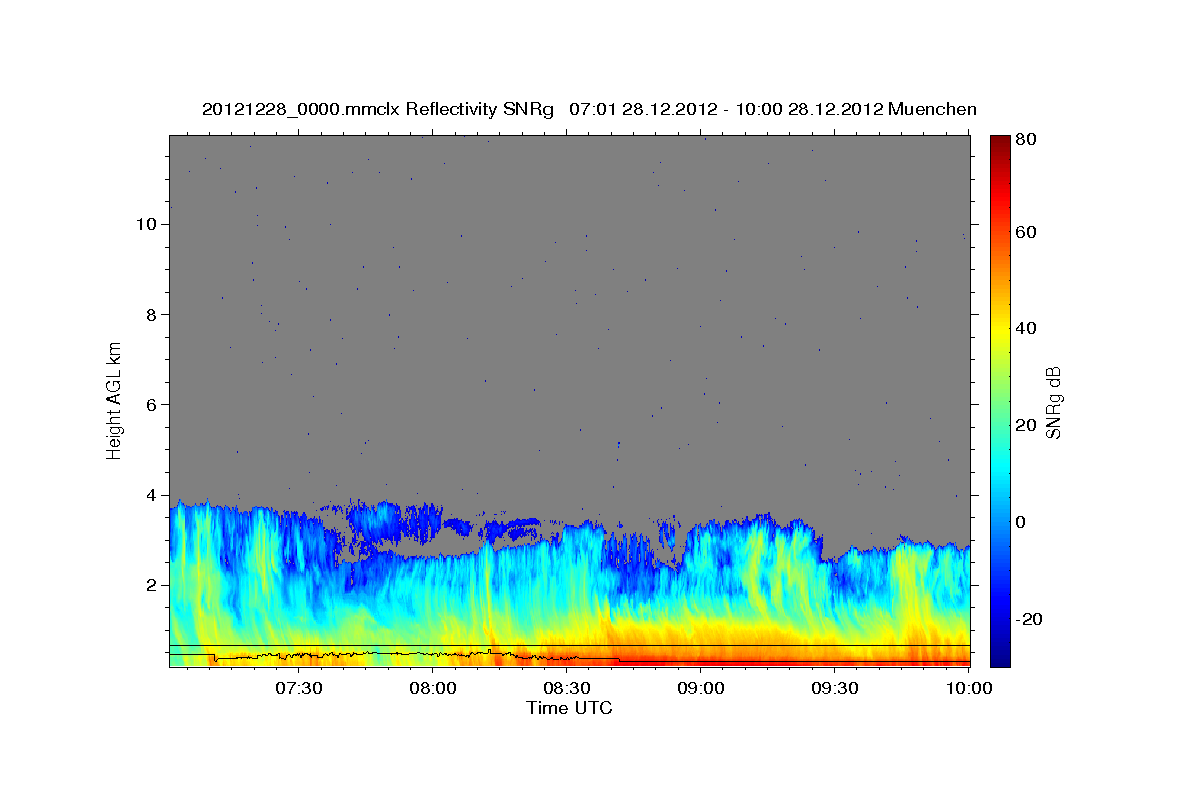Click the 08:30 time tick label

point(567,689)
